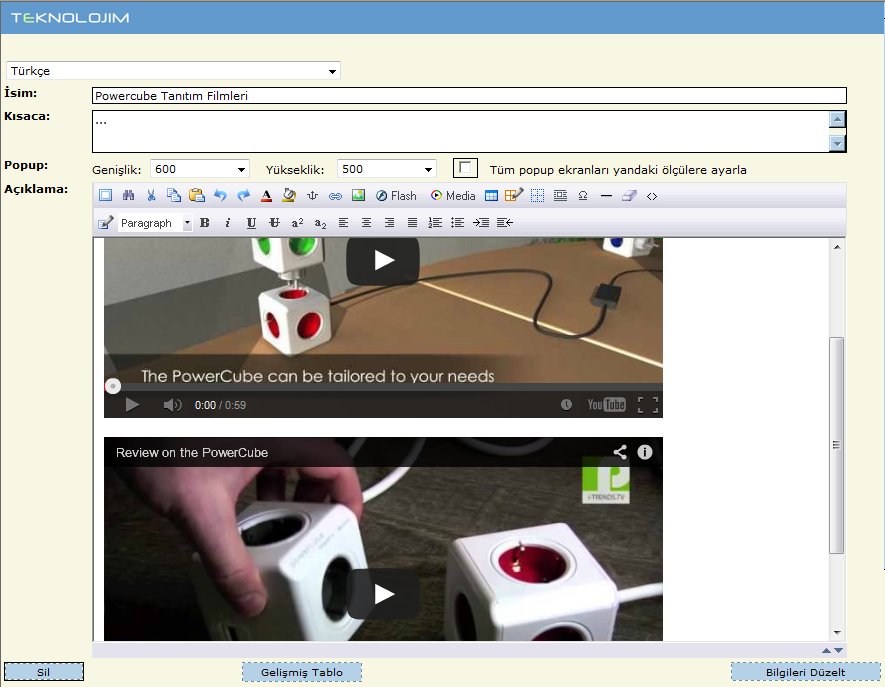Edit table properties icon
This screenshot has height=687, width=885.
click(x=514, y=195)
